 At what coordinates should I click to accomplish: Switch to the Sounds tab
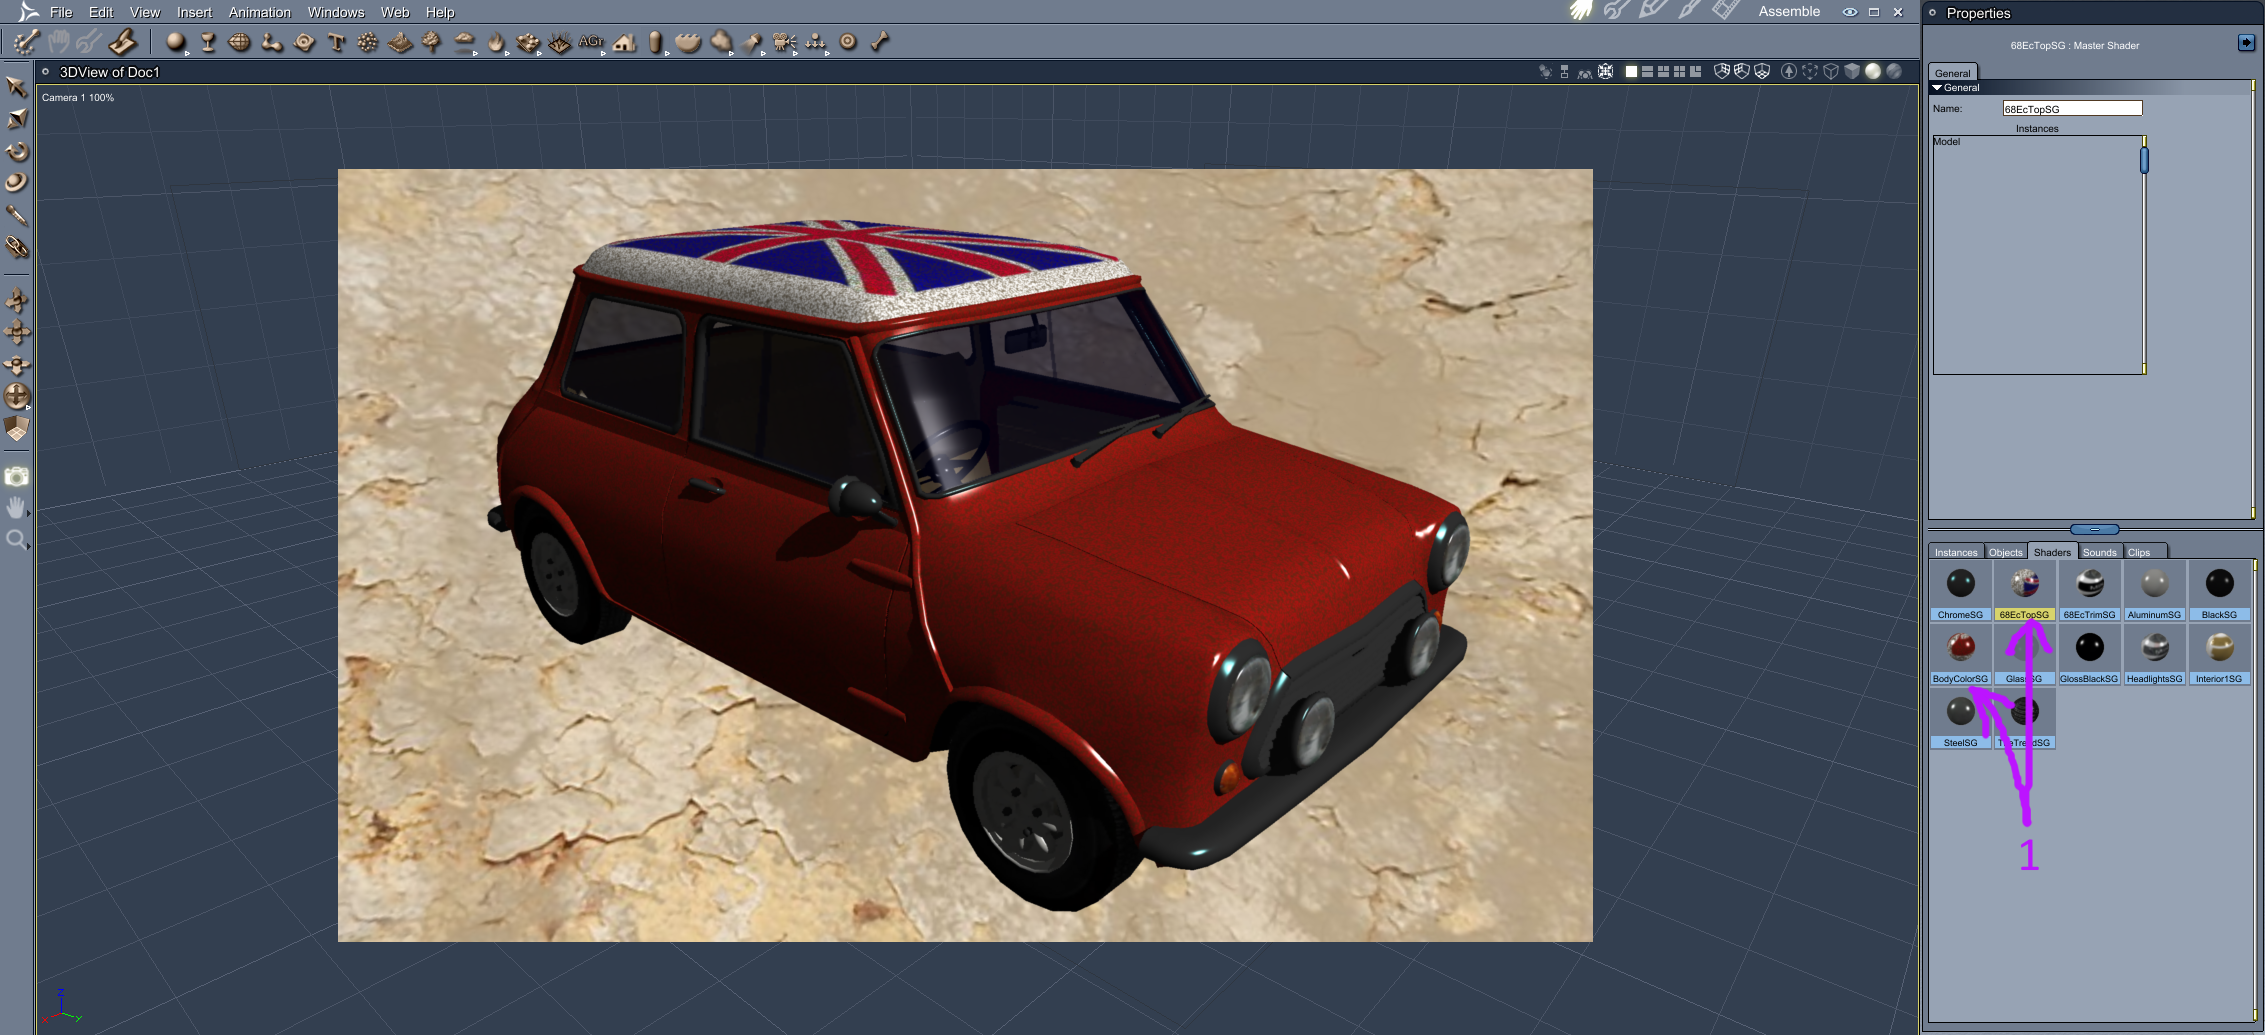(x=2100, y=552)
